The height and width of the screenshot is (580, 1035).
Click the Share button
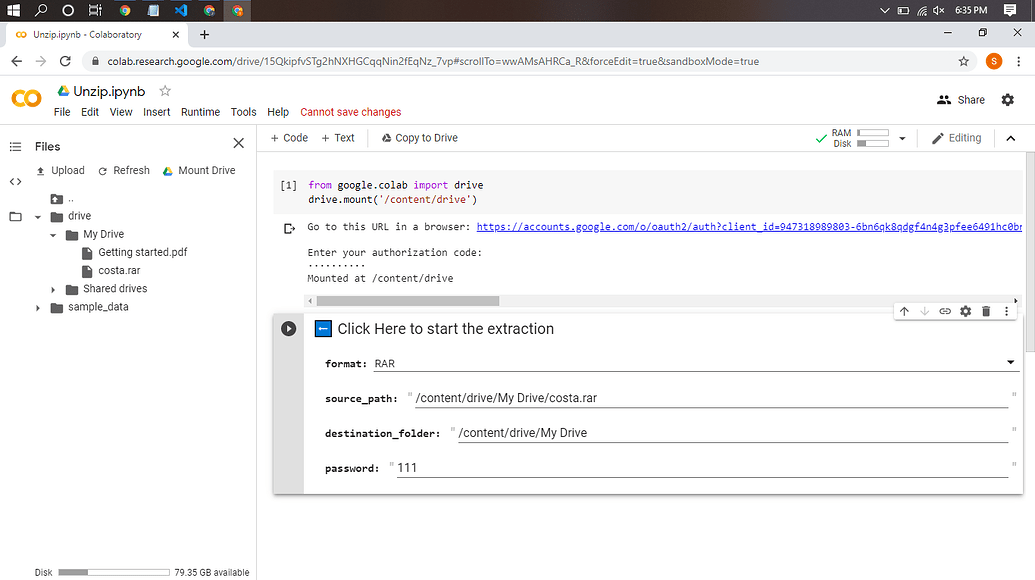click(x=961, y=100)
